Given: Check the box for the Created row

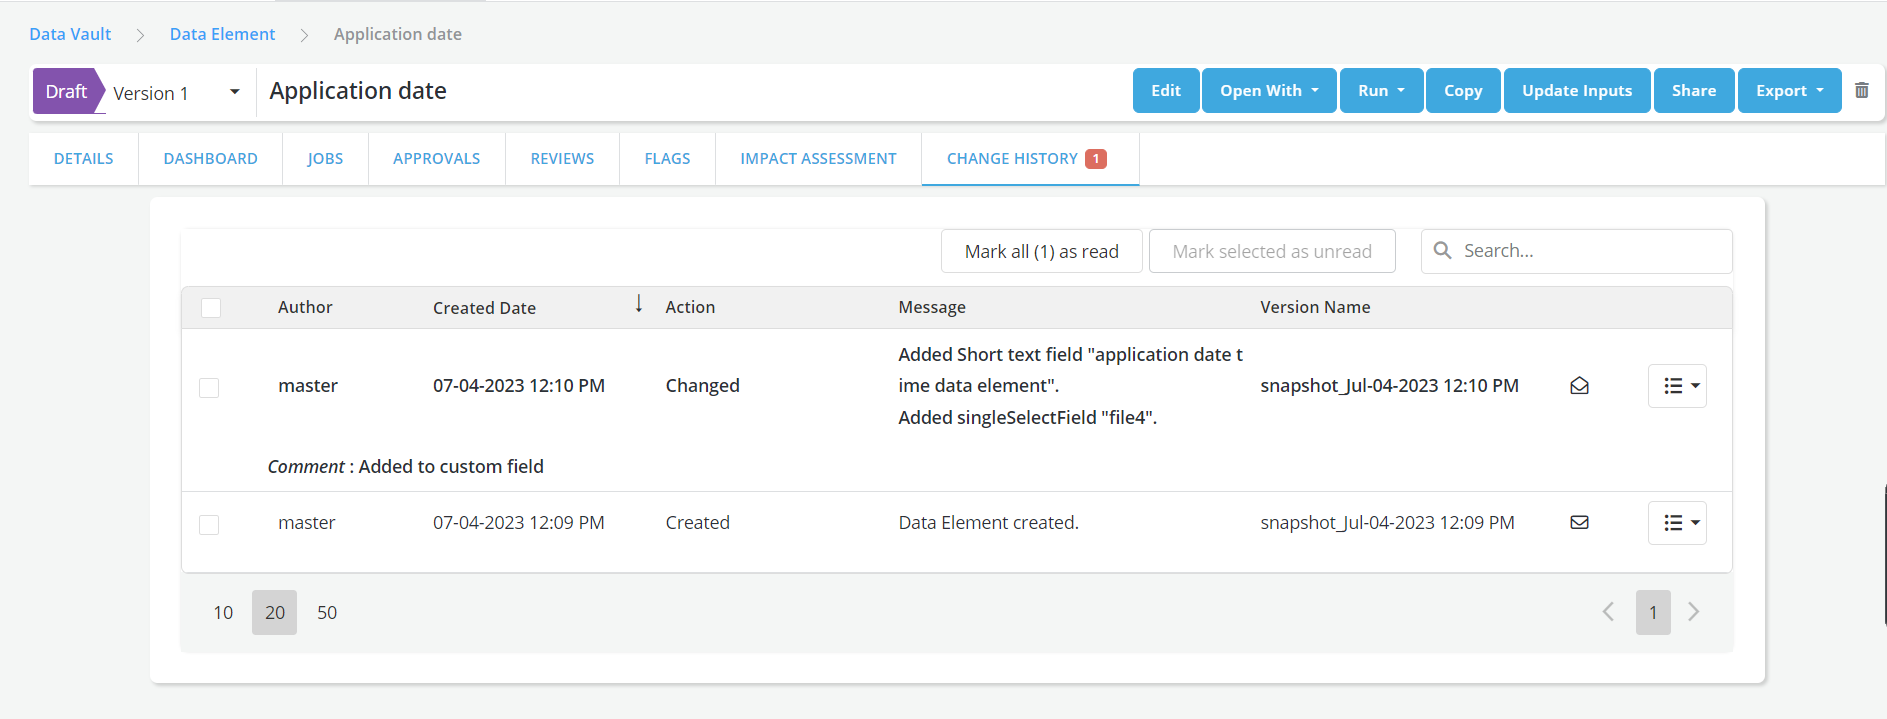Looking at the screenshot, I should [209, 524].
